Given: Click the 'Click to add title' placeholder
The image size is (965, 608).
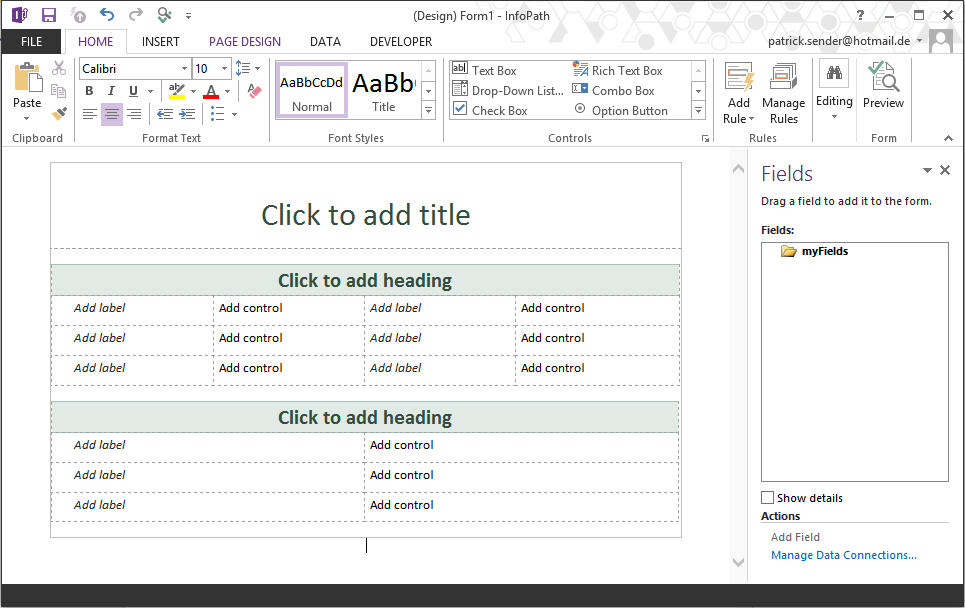Looking at the screenshot, I should click(366, 215).
